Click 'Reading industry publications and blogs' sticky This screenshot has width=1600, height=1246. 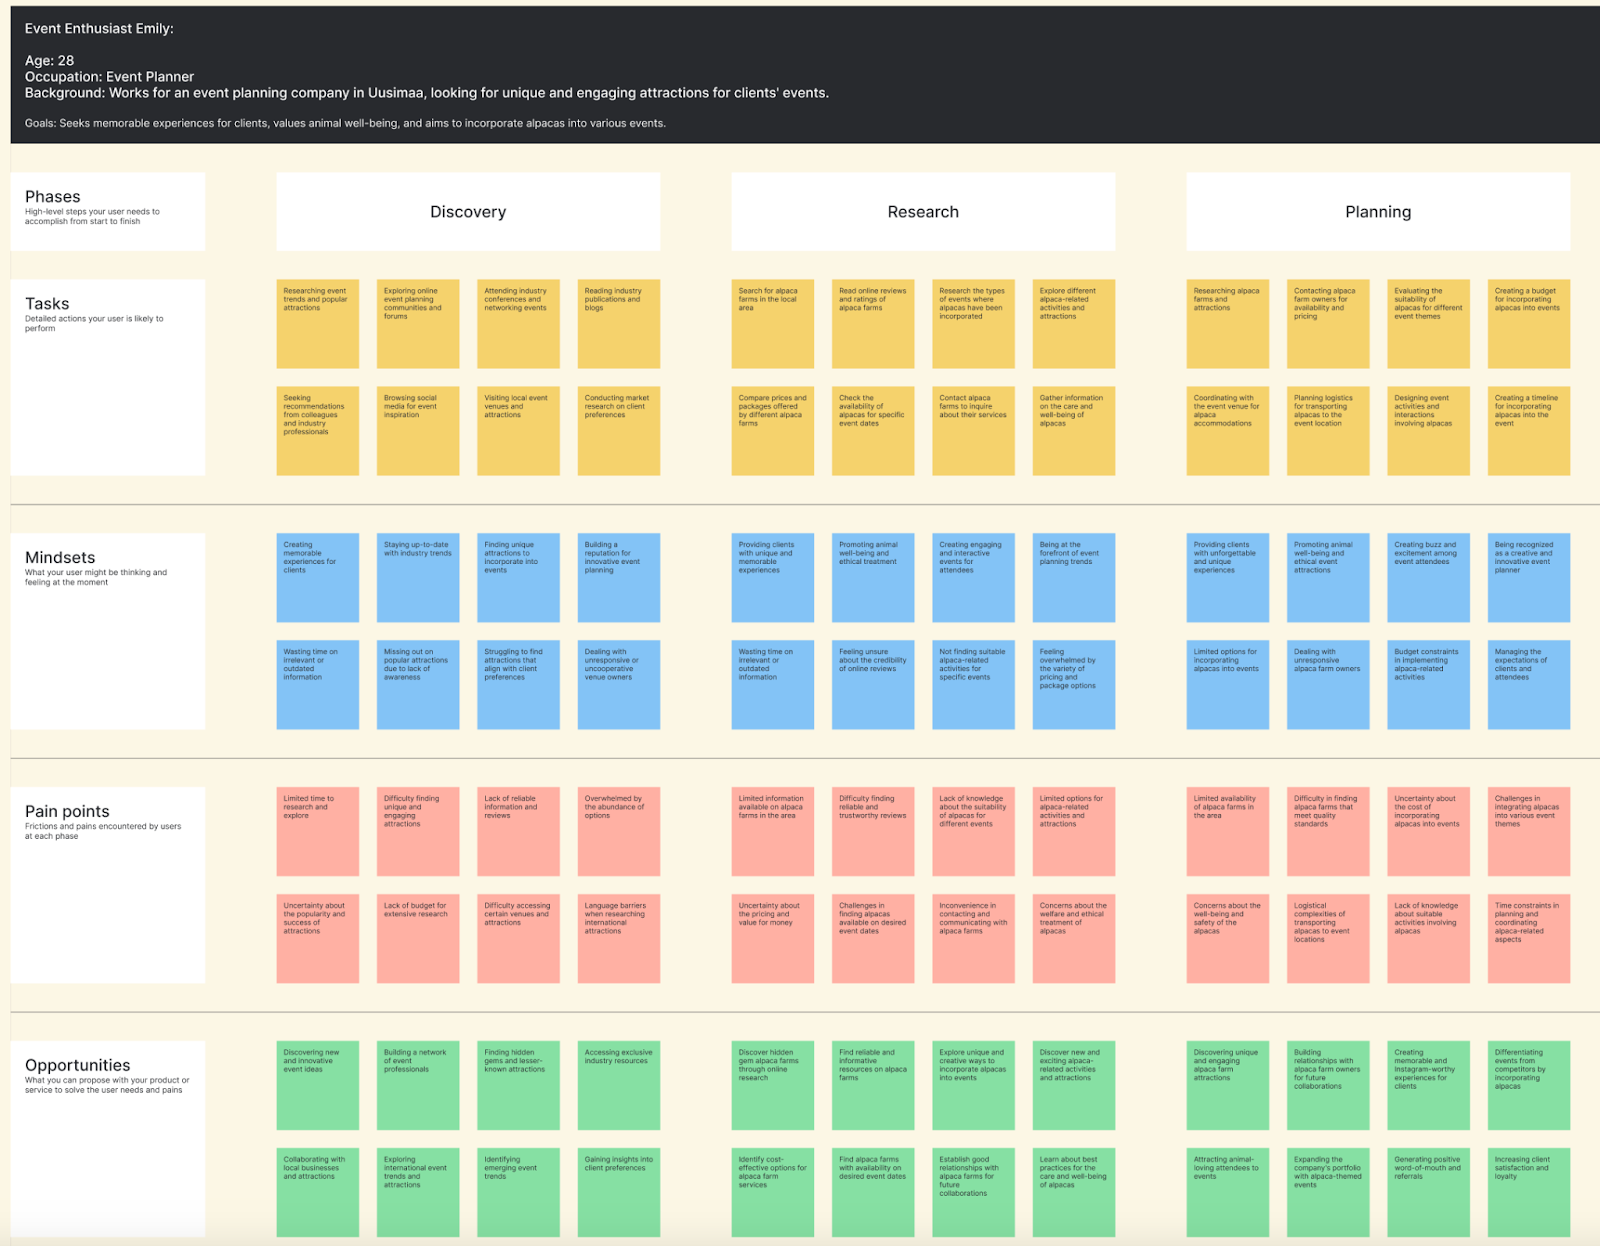point(619,323)
